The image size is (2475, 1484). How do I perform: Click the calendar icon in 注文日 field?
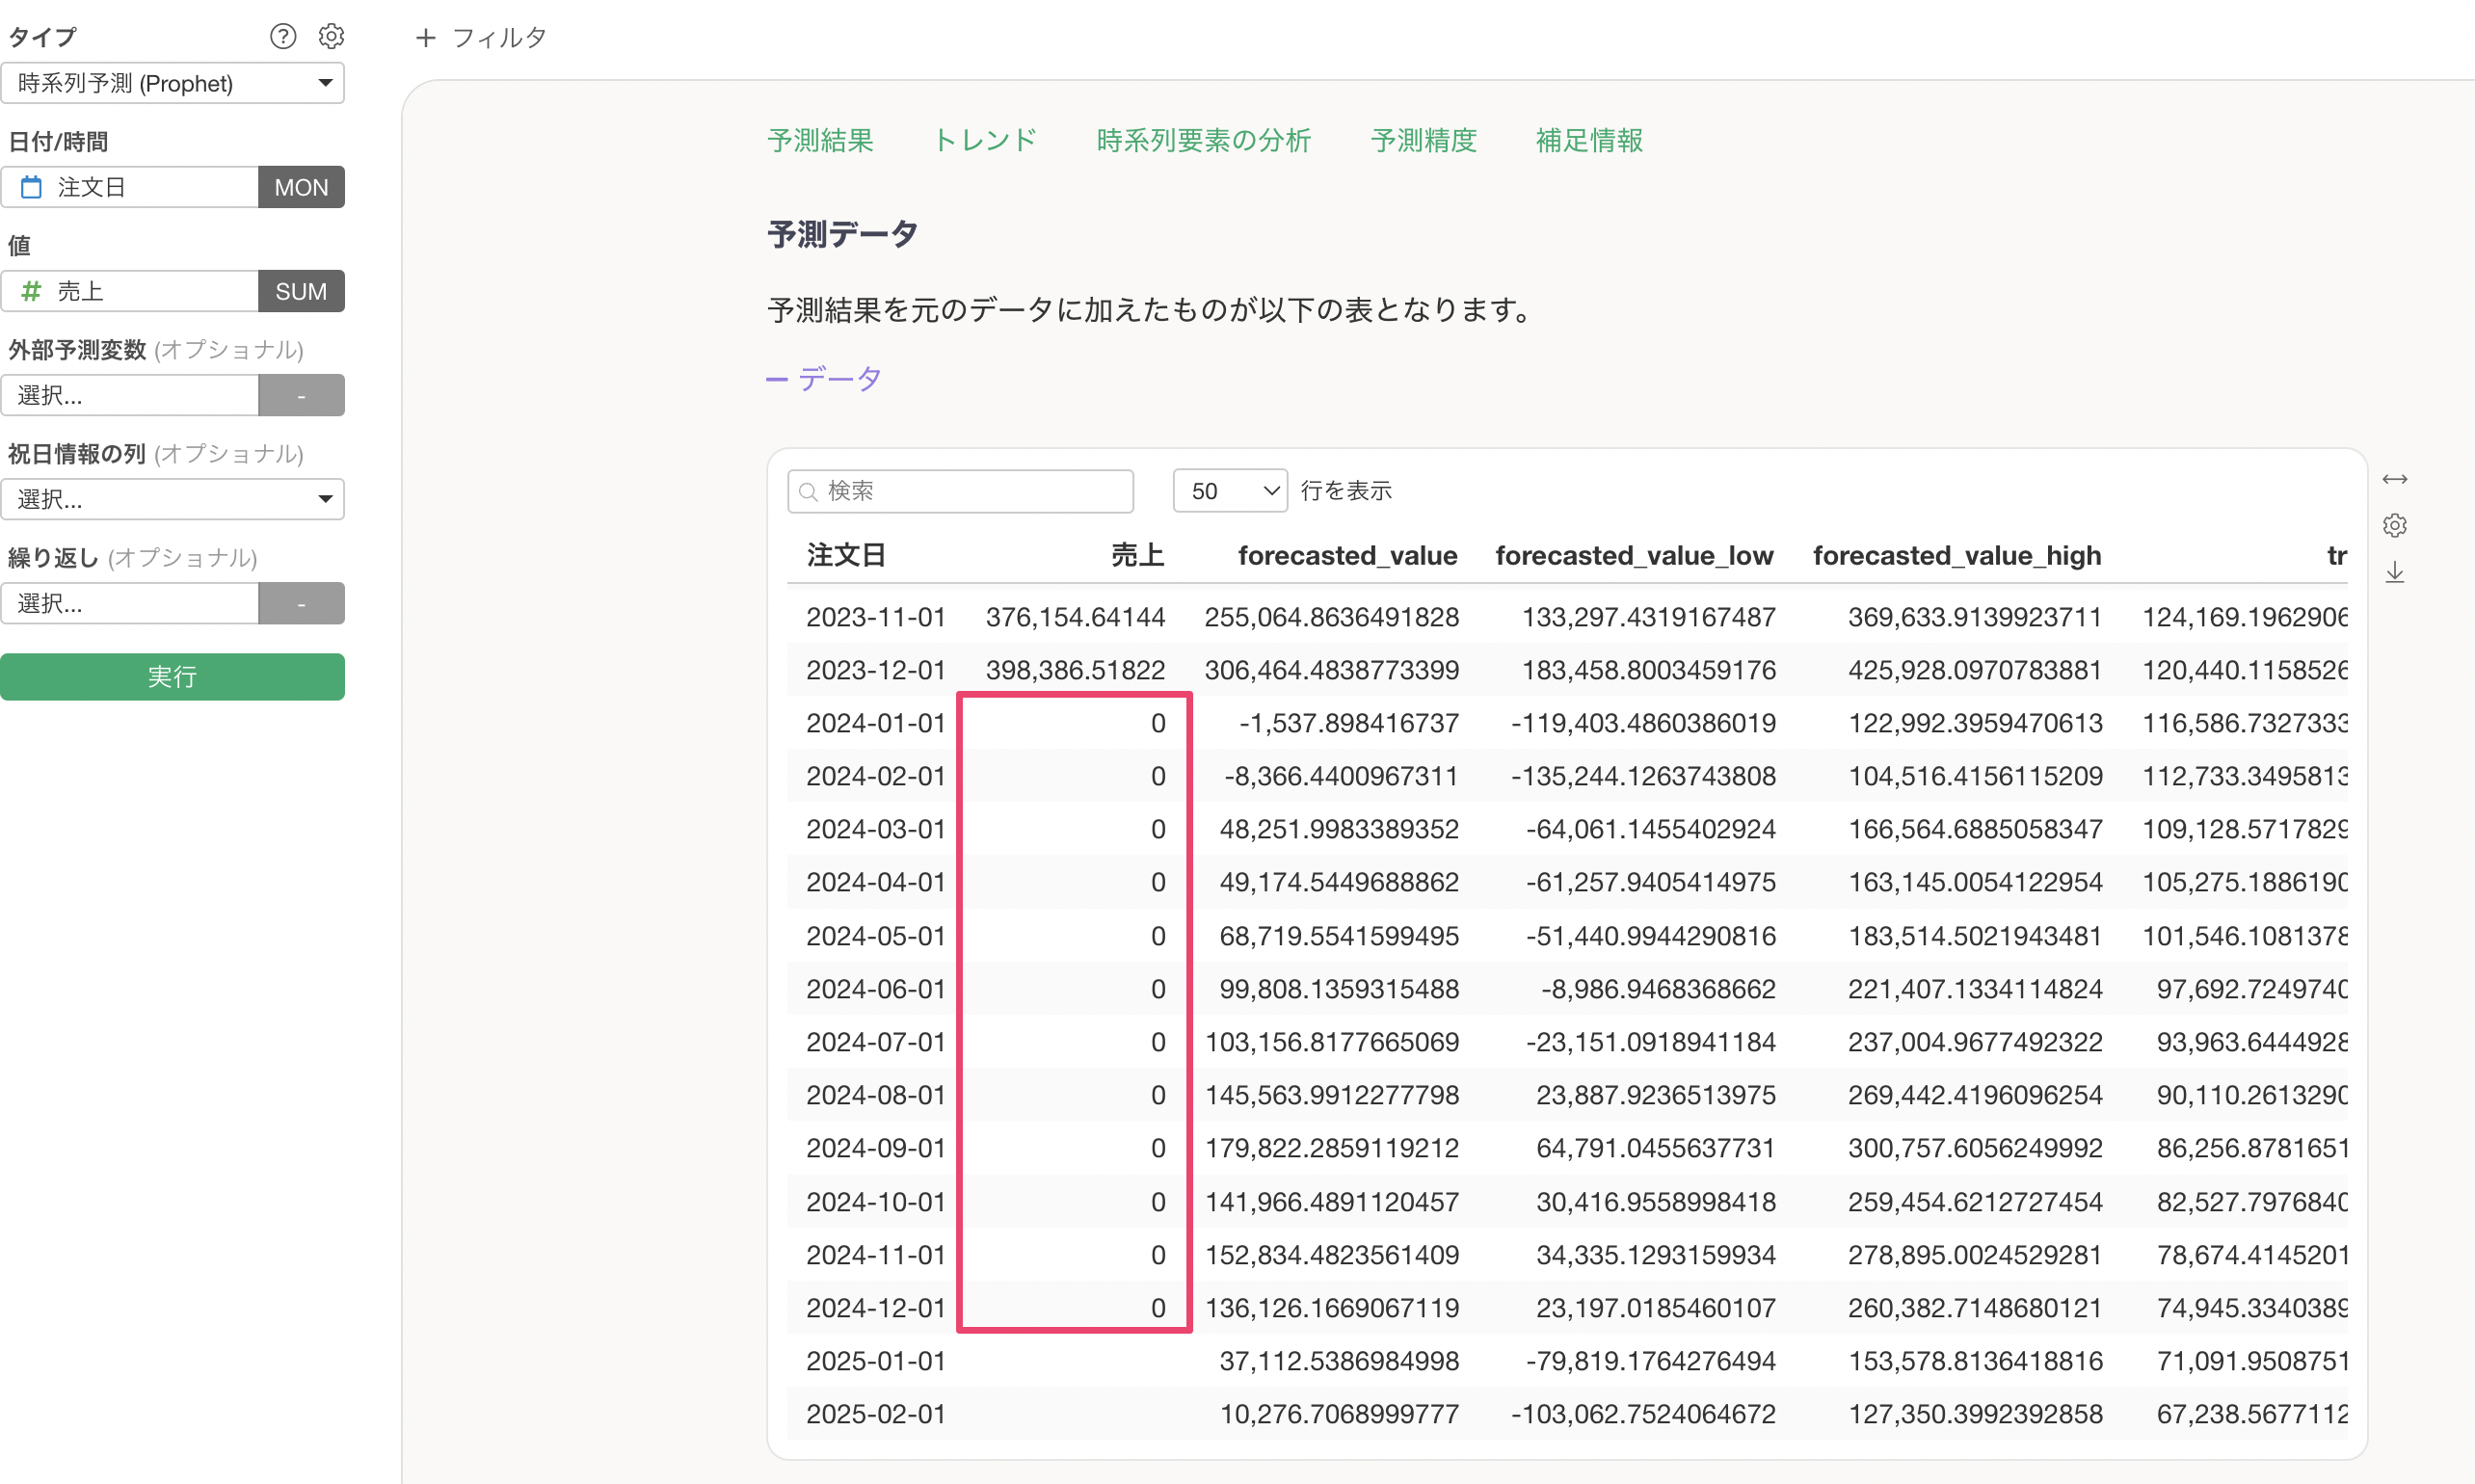pos(32,187)
